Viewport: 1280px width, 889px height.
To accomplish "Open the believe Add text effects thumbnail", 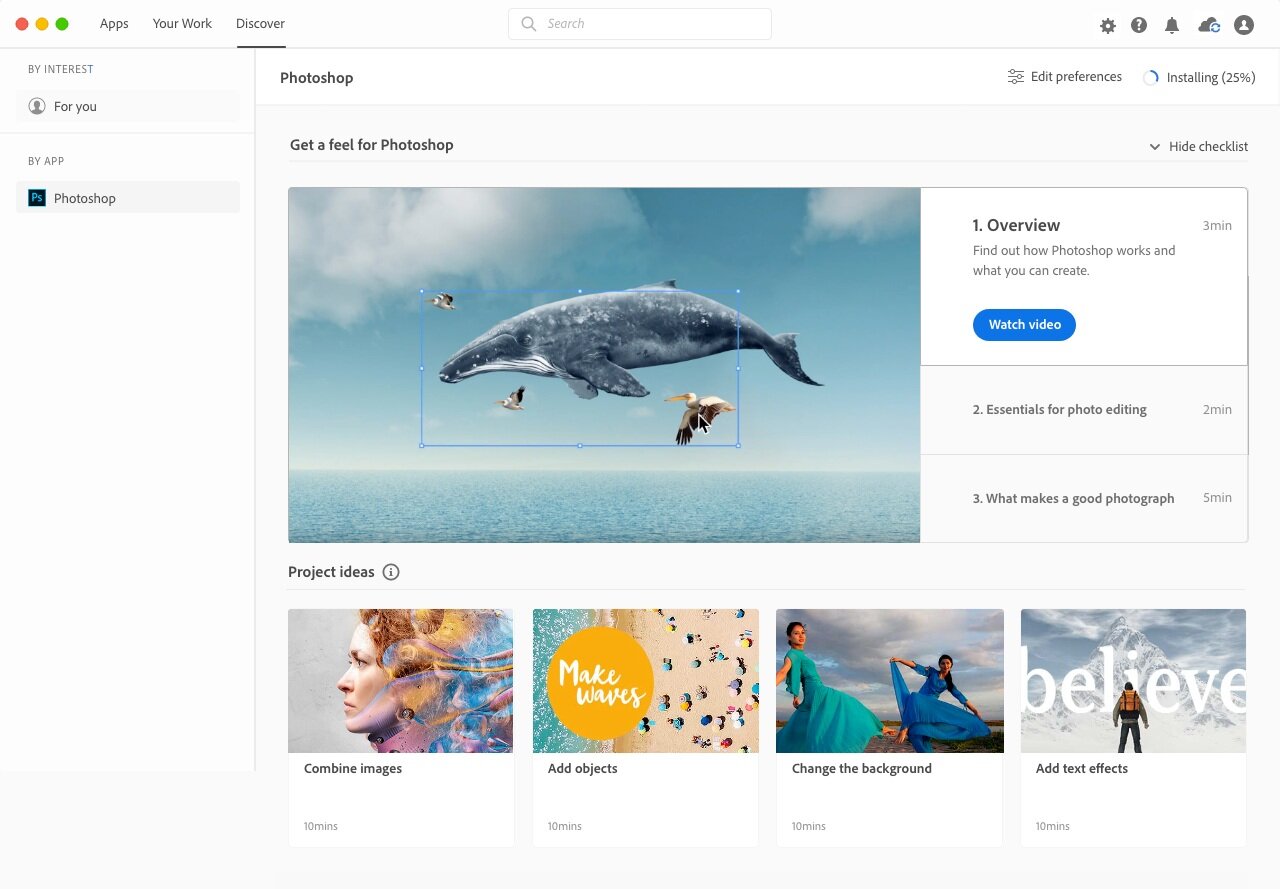I will click(x=1133, y=681).
